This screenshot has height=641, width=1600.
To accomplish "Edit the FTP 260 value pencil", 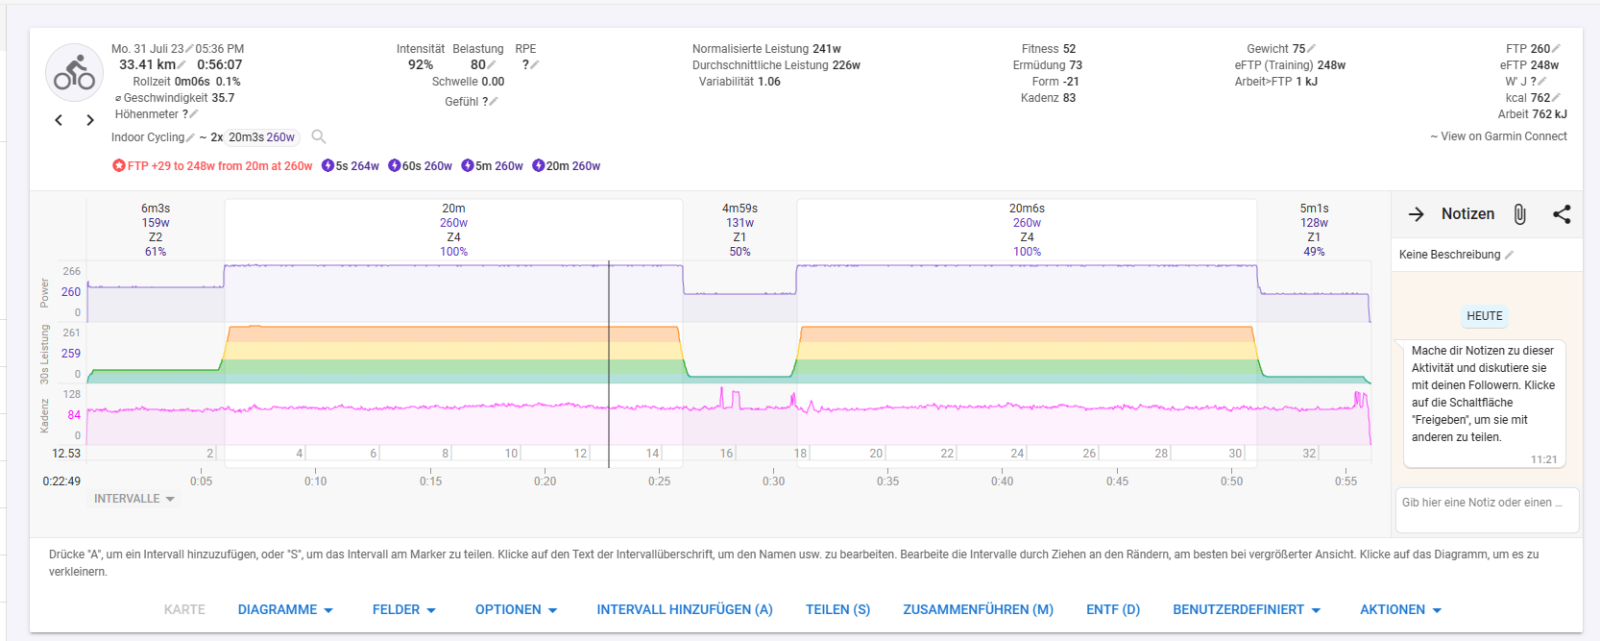I will 1556,49.
